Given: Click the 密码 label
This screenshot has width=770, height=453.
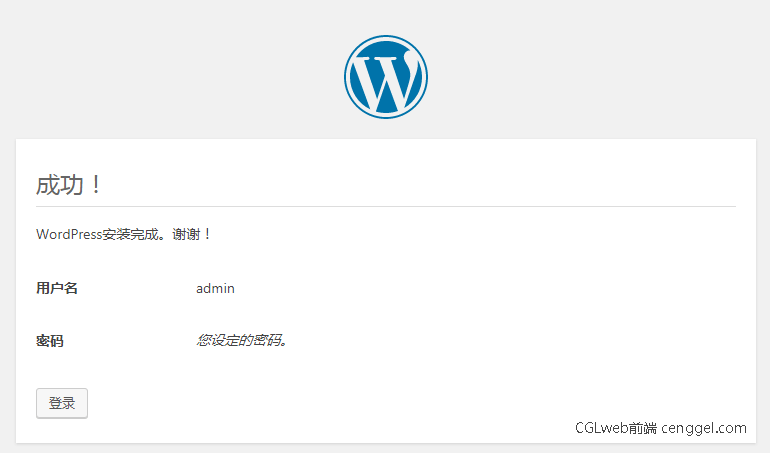Looking at the screenshot, I should click(x=50, y=340).
